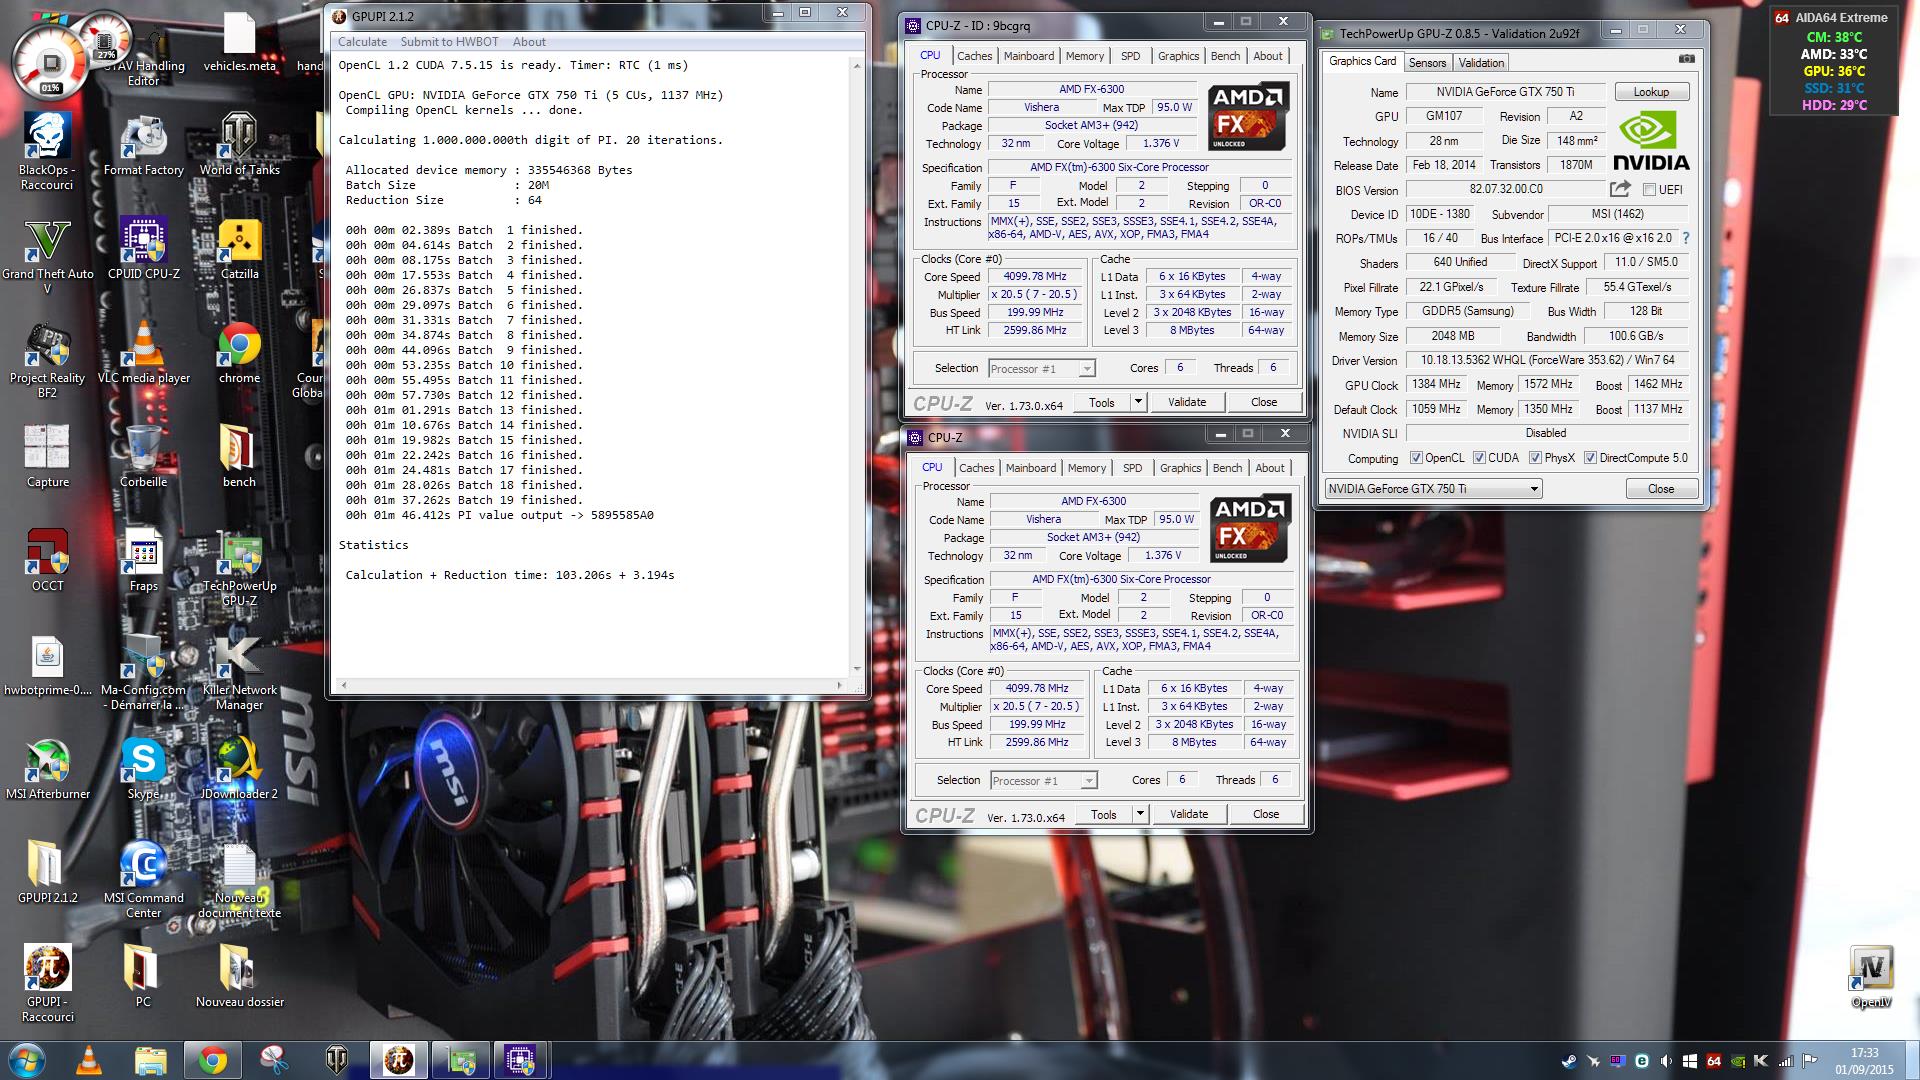1920x1080 pixels.
Task: Click the Steam tray icon
Action: click(x=1569, y=1061)
